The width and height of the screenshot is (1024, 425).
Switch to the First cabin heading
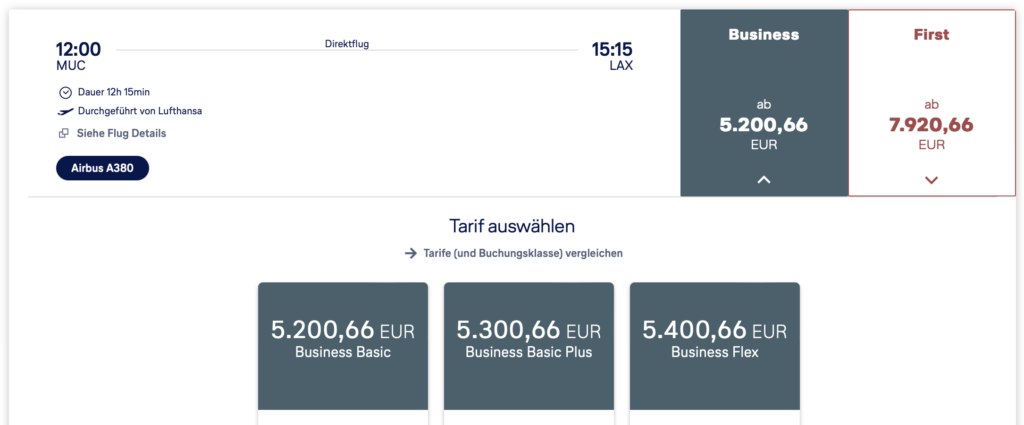point(931,35)
